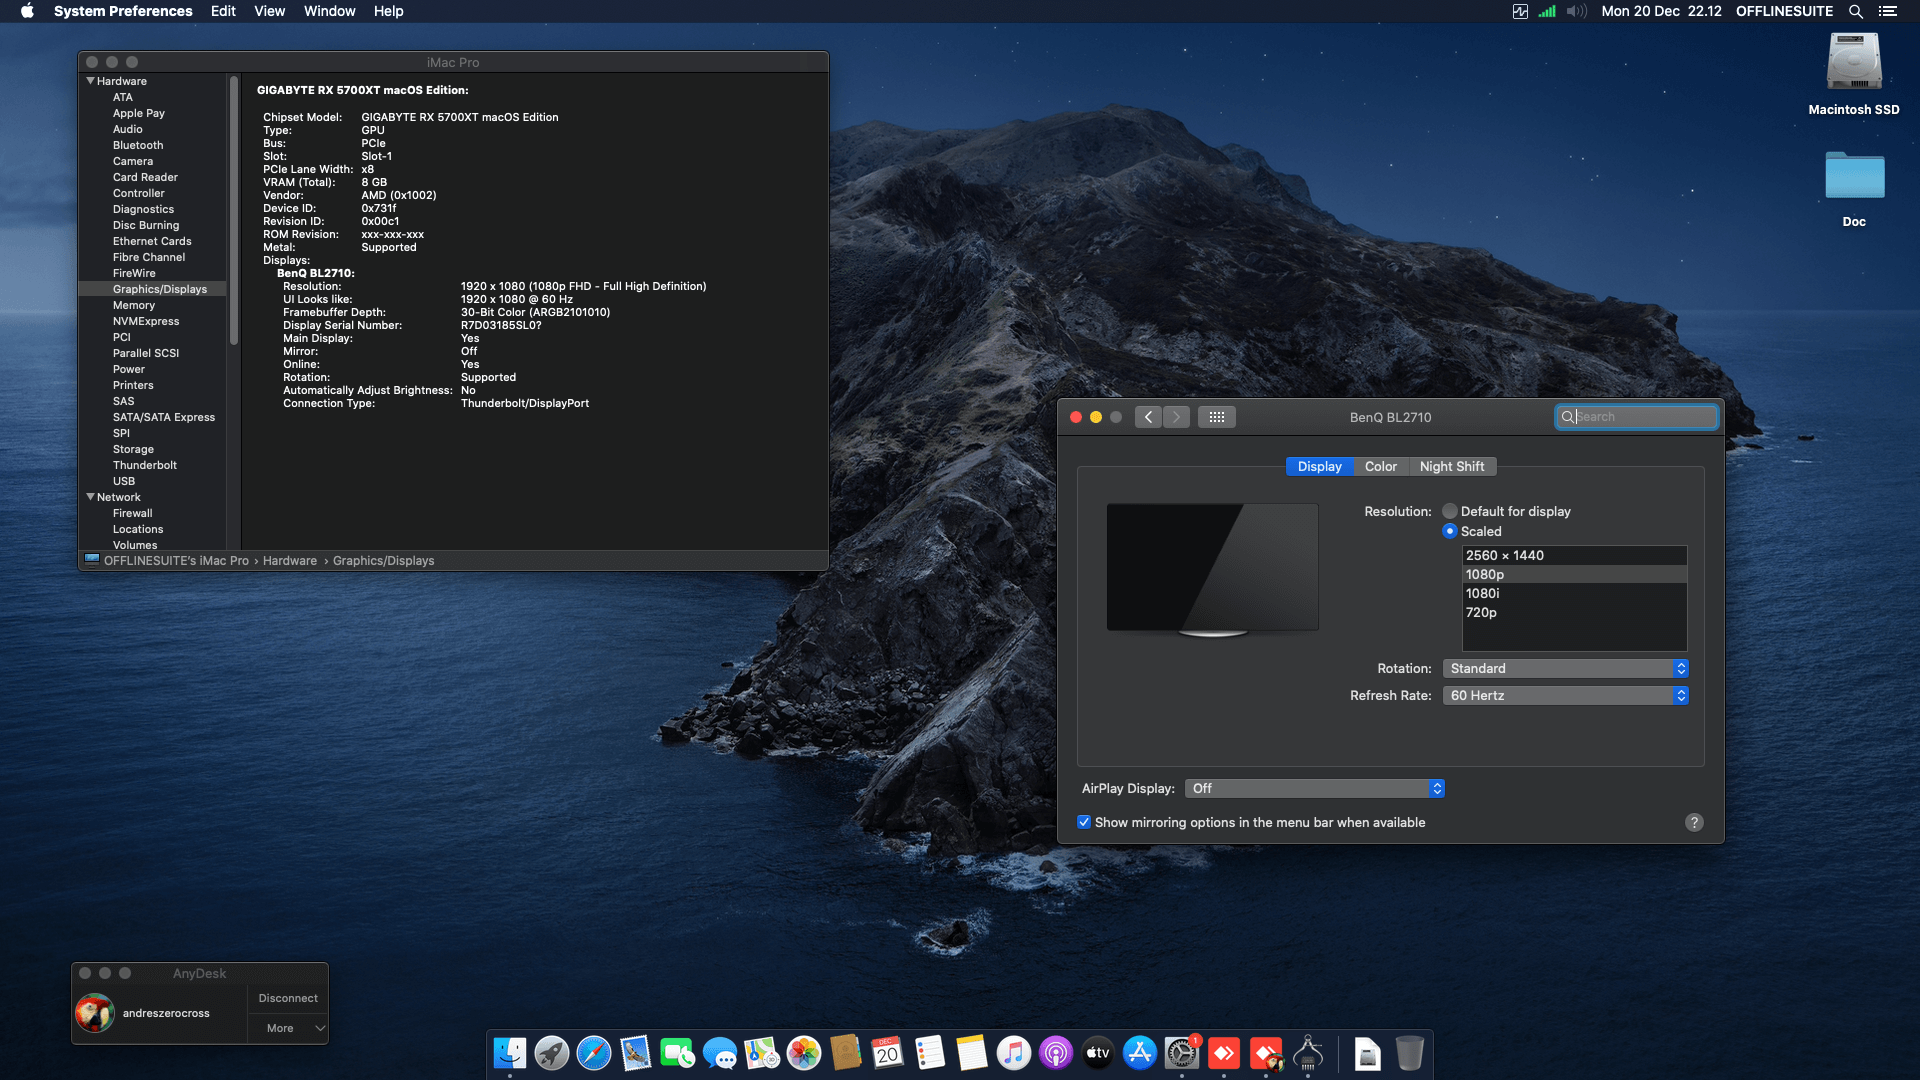Screen dimensions: 1920x1080
Task: Open Messages from the dock
Action: [720, 1053]
